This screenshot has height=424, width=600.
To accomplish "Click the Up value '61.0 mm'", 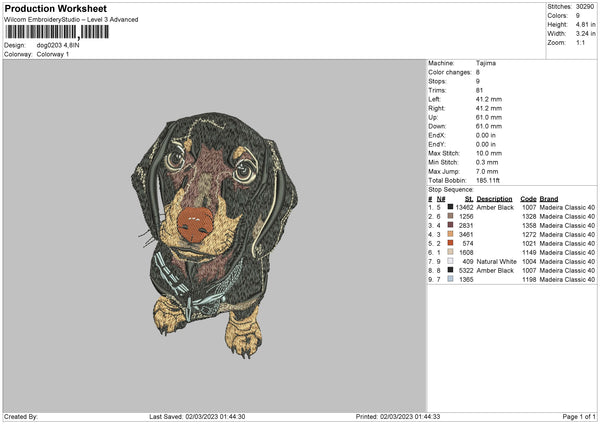I will click(x=489, y=117).
